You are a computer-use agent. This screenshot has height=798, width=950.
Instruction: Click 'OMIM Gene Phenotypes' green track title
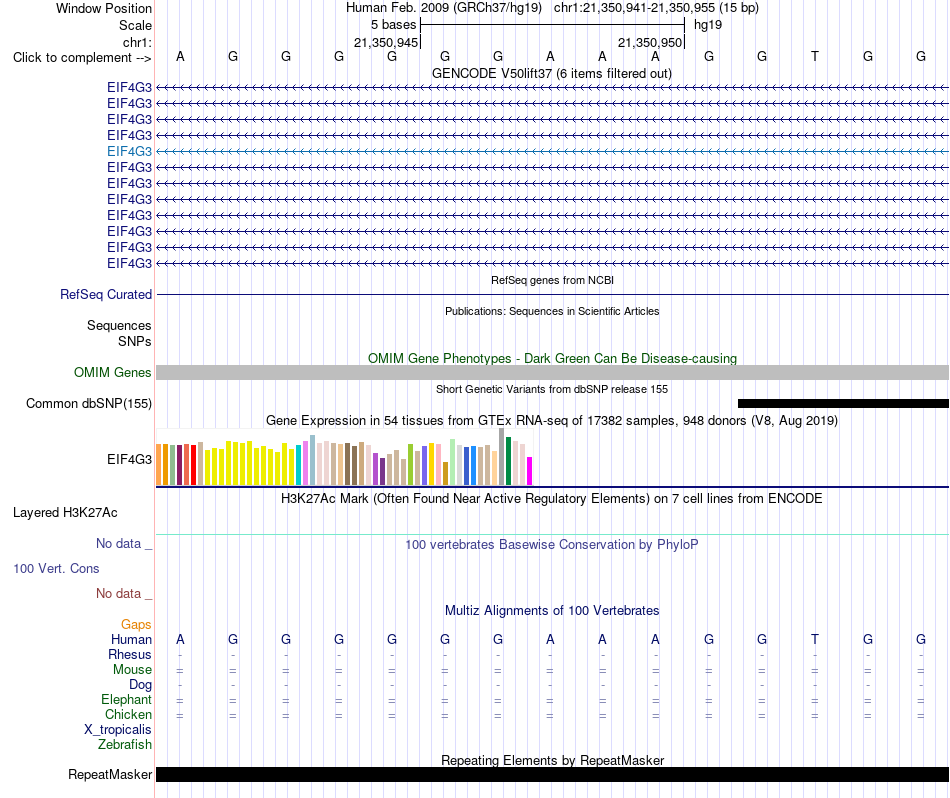click(552, 358)
